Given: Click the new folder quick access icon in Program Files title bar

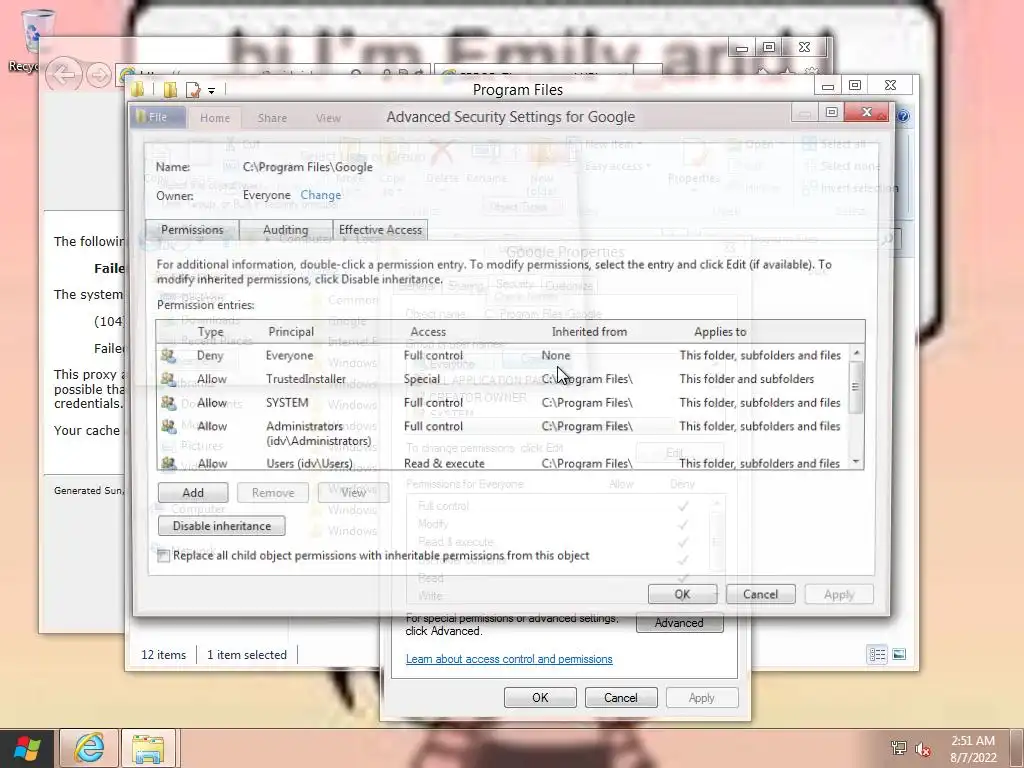Looking at the screenshot, I should point(170,90).
